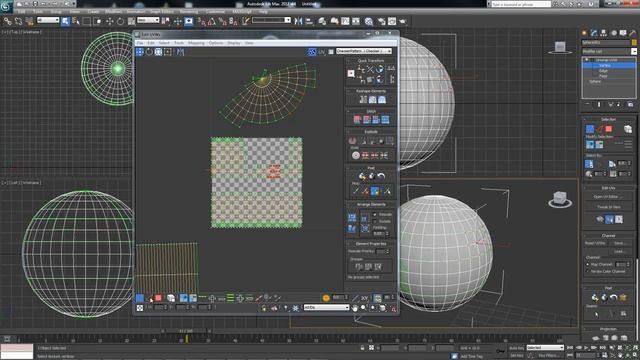Viewport: 640px width, 360px height.
Task: Select Polygon sub-object mode in UV editor bottom bar
Action: pos(158,298)
